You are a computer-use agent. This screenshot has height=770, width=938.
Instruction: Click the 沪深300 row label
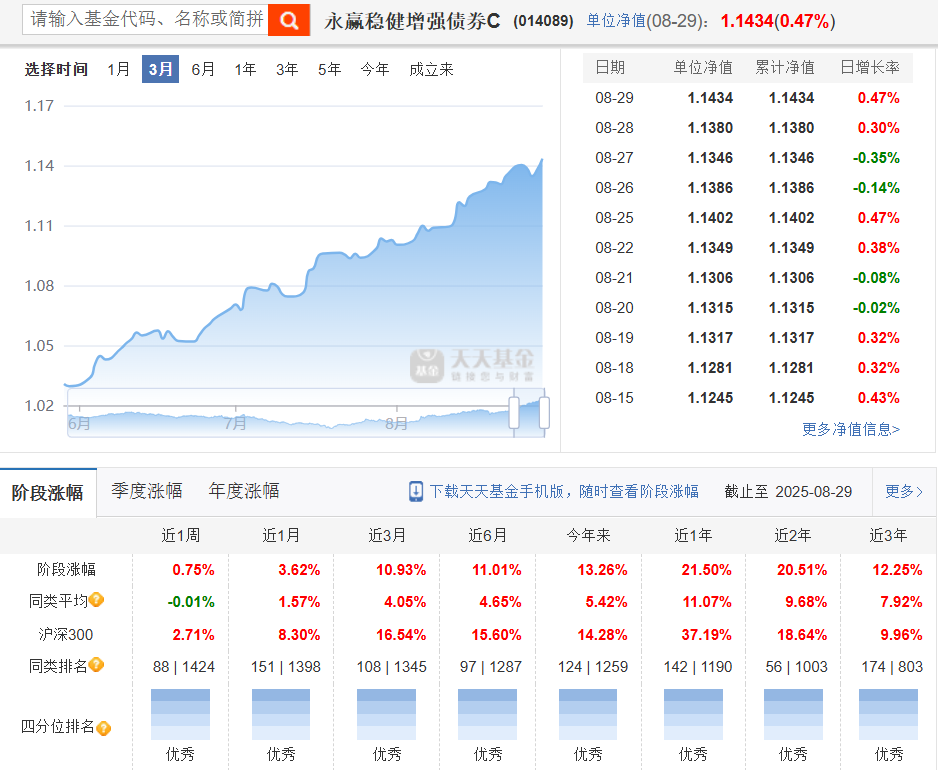[66, 634]
